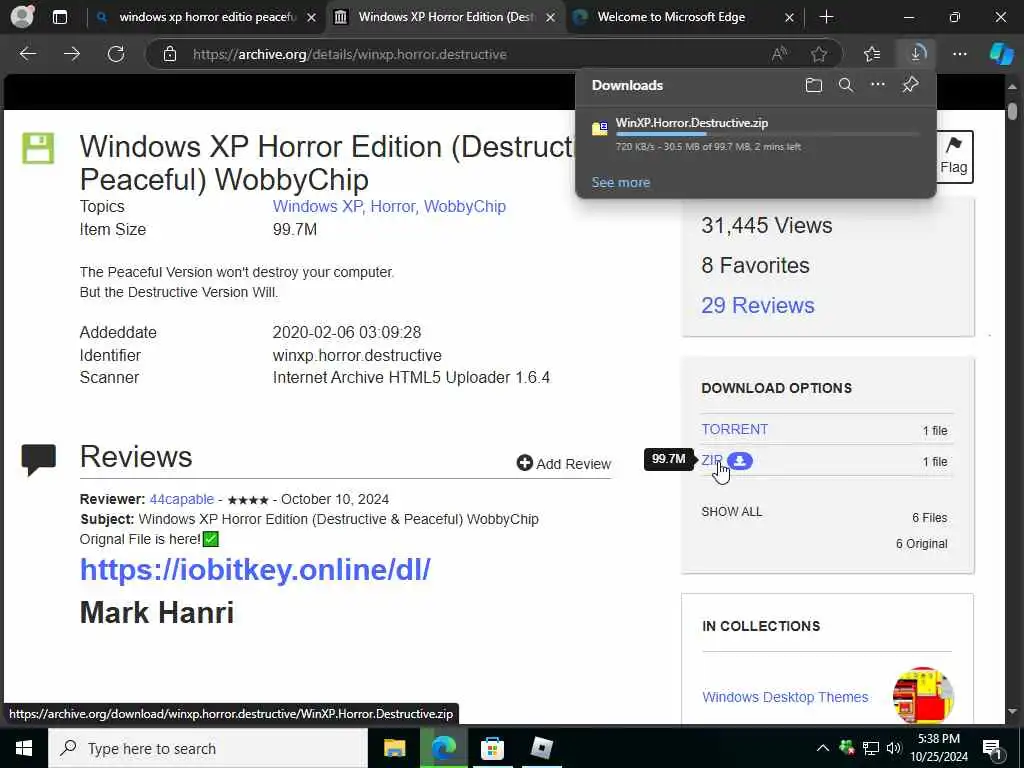This screenshot has height=768, width=1024.
Task: Open the notification center icon
Action: point(993,748)
